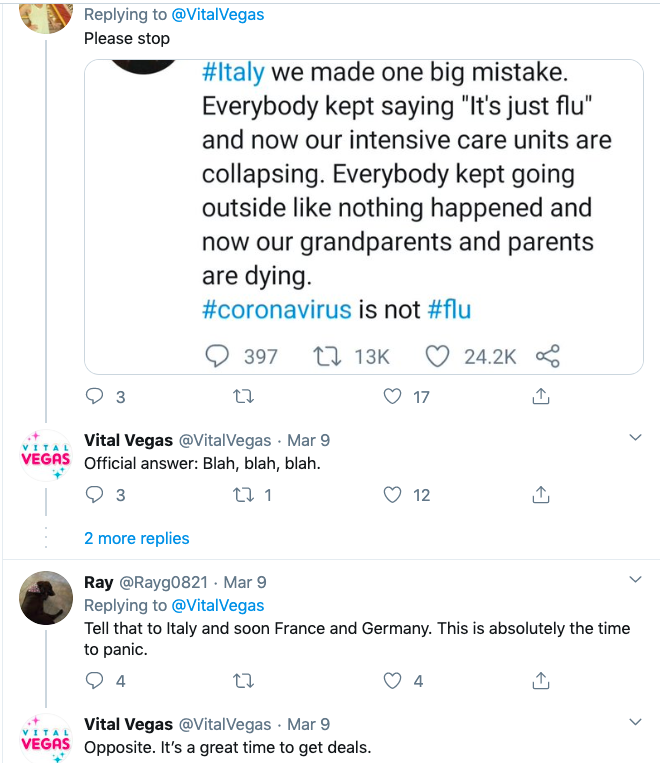Open the #coronavirus hashtag in quoted tweet
Viewport: 660px width, 763px height.
pyautogui.click(x=277, y=309)
